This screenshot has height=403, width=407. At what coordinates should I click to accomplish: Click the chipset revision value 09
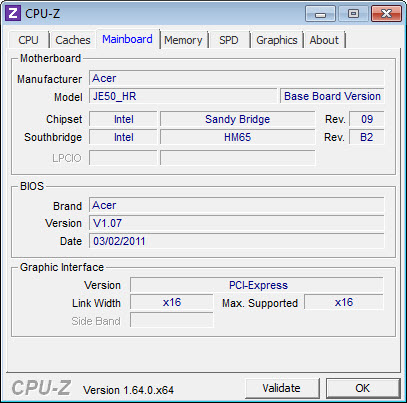click(367, 119)
